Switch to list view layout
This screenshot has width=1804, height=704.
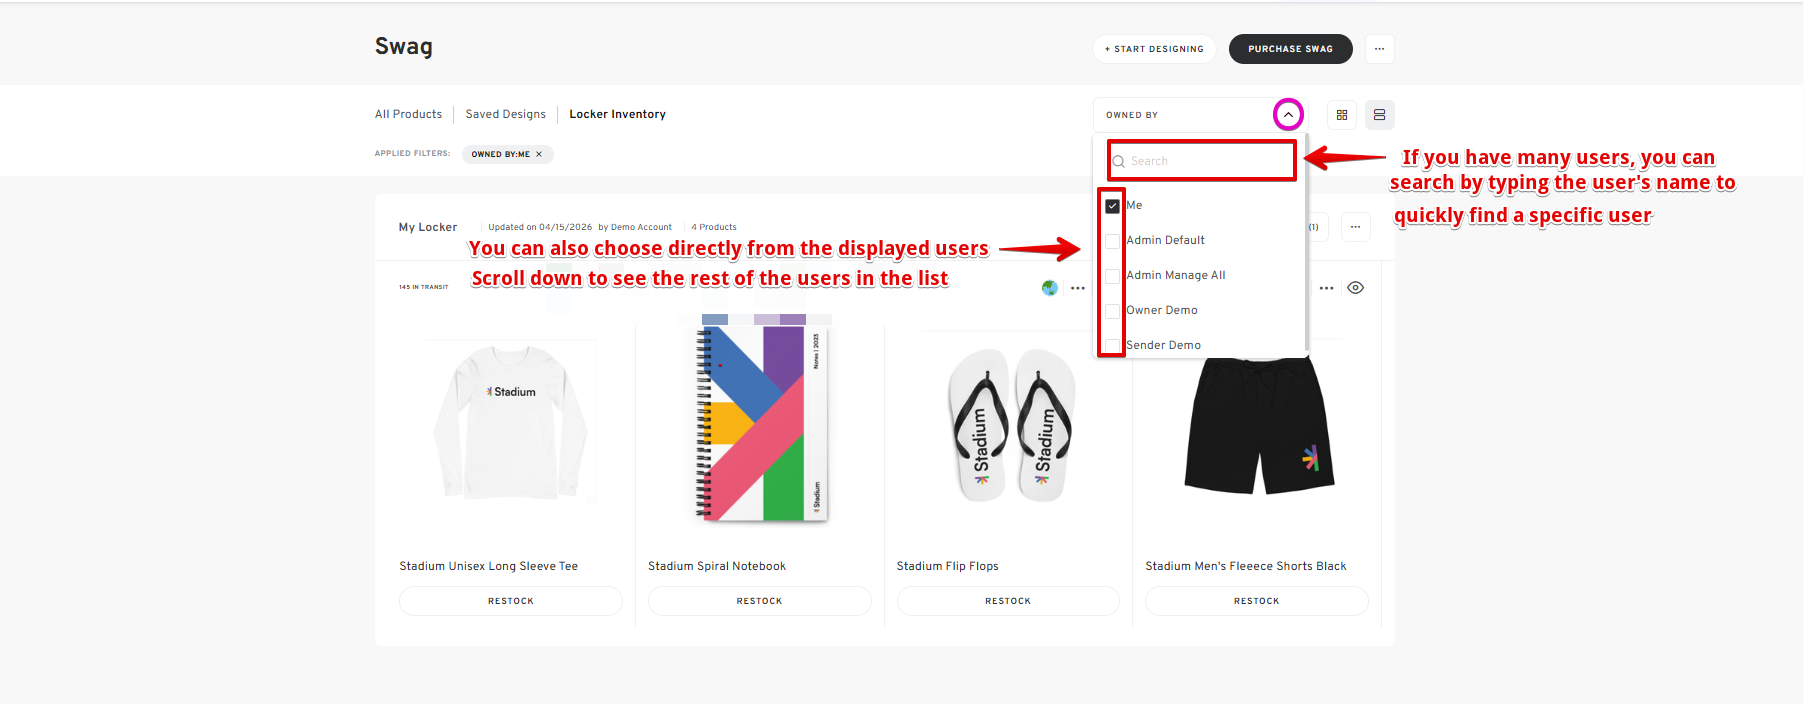(x=1379, y=115)
